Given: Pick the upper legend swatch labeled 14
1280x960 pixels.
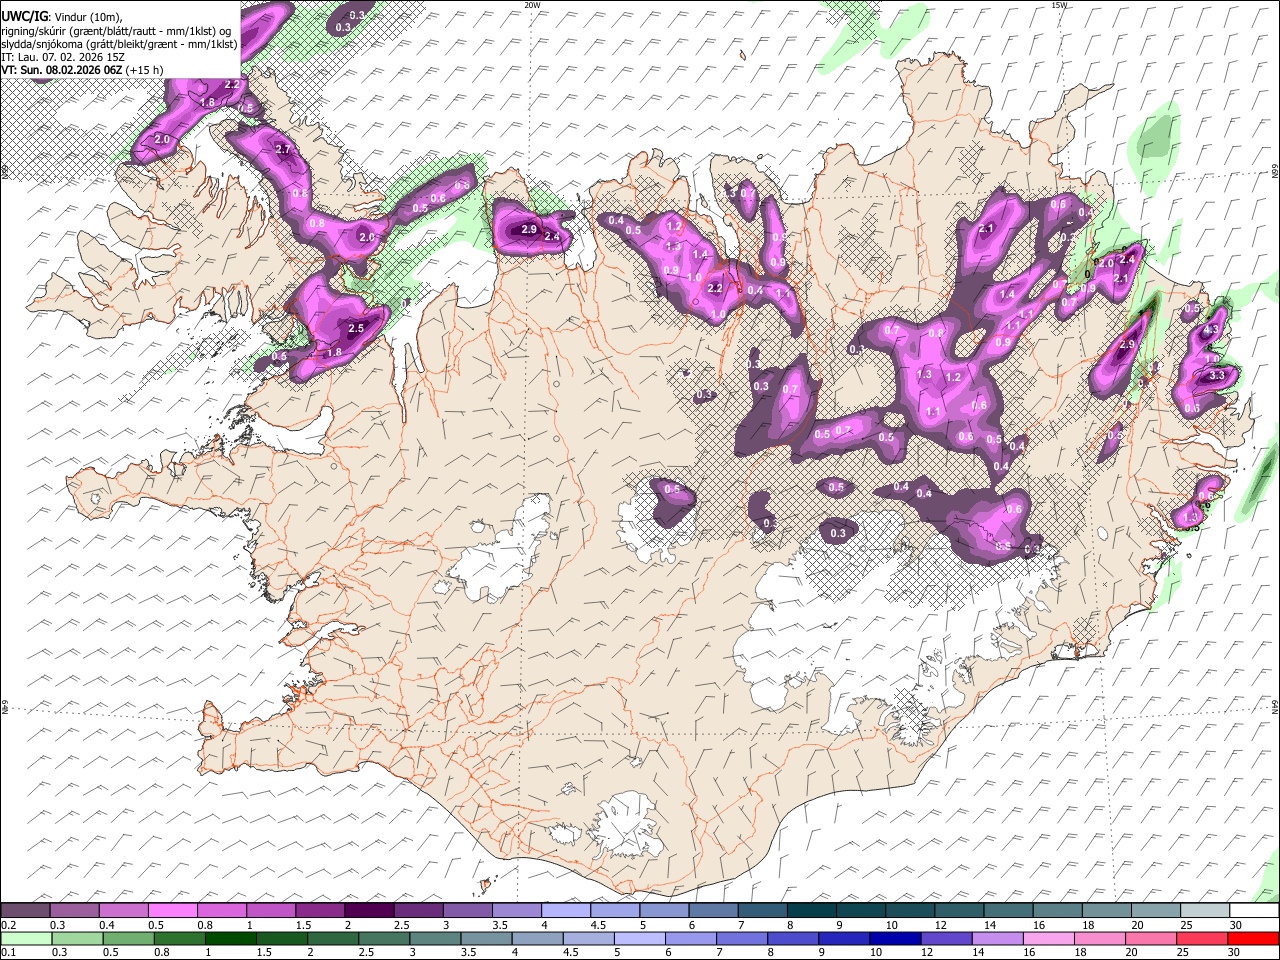Looking at the screenshot, I should (1008, 911).
